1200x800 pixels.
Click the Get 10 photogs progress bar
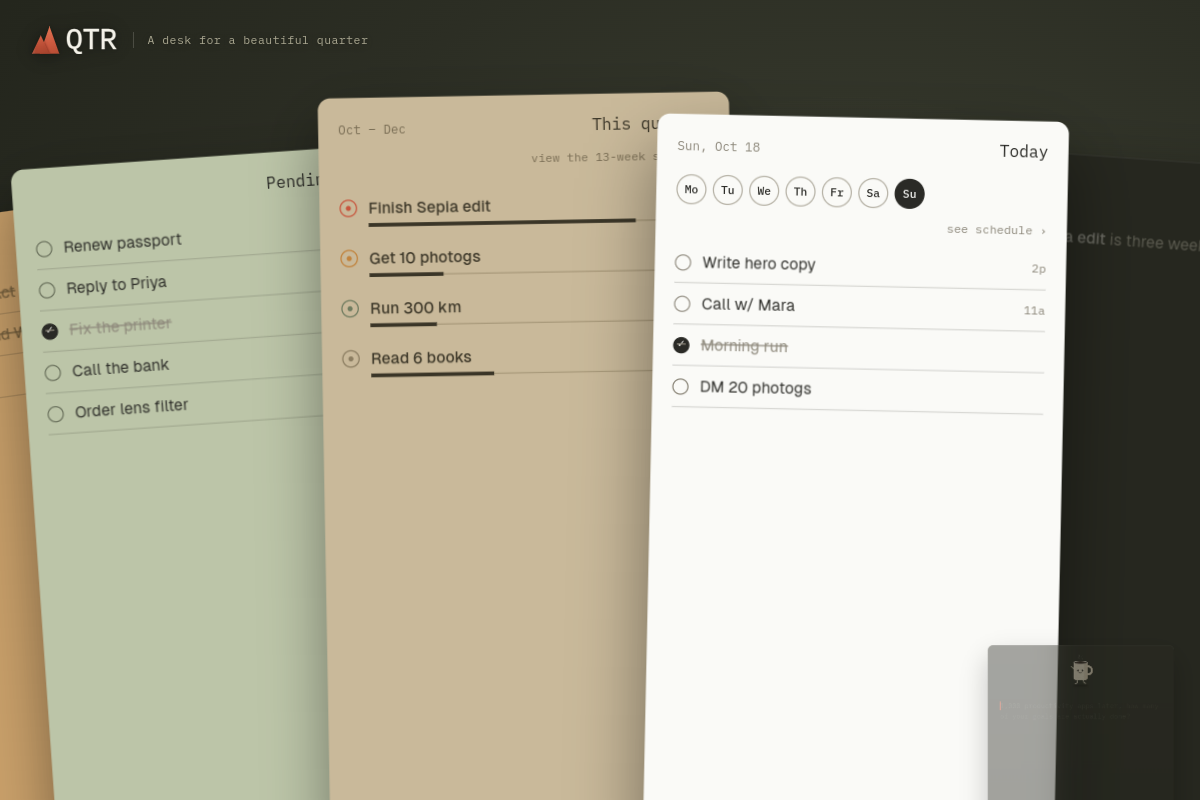click(514, 272)
